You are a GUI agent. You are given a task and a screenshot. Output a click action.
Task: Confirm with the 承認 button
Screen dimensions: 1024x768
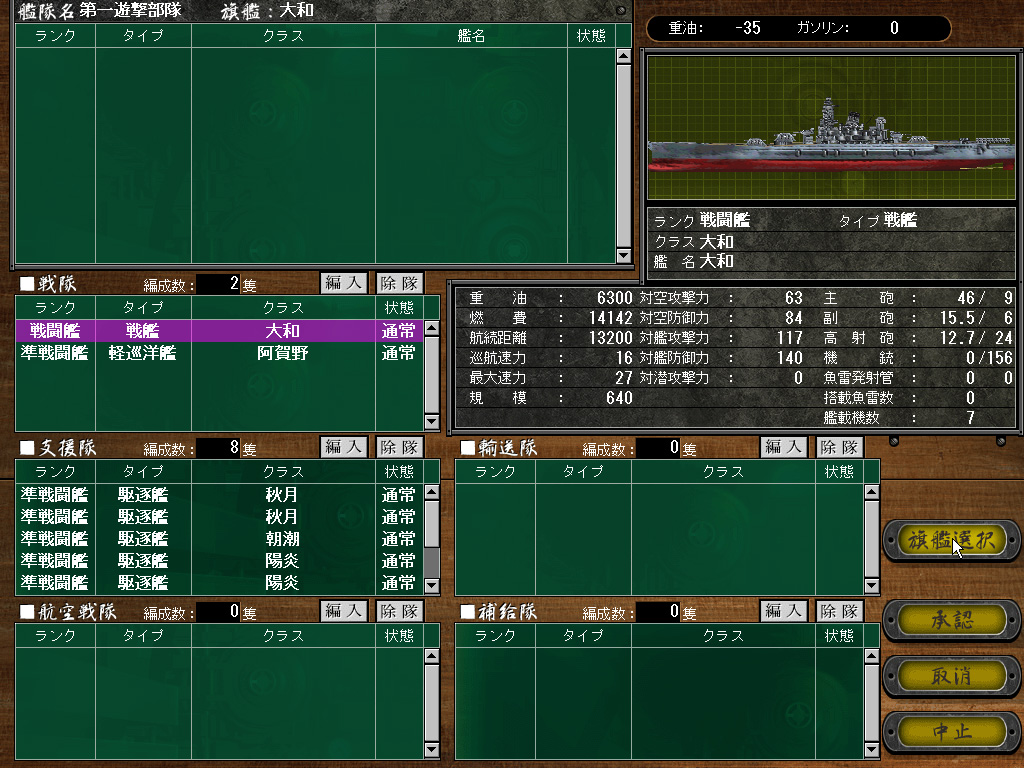[951, 620]
